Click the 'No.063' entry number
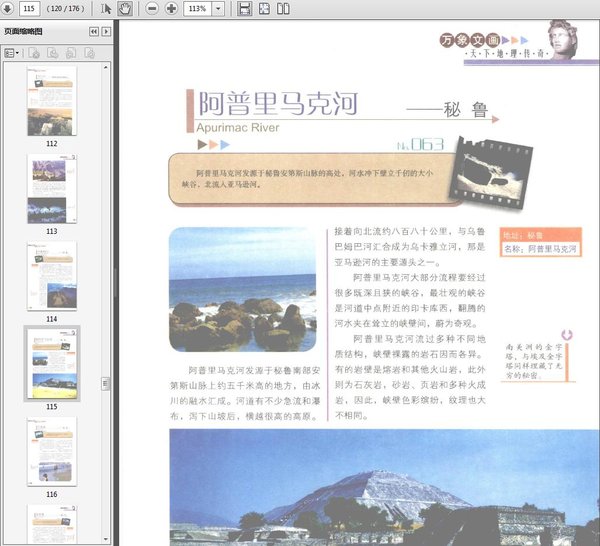The image size is (600, 546). [x=421, y=145]
